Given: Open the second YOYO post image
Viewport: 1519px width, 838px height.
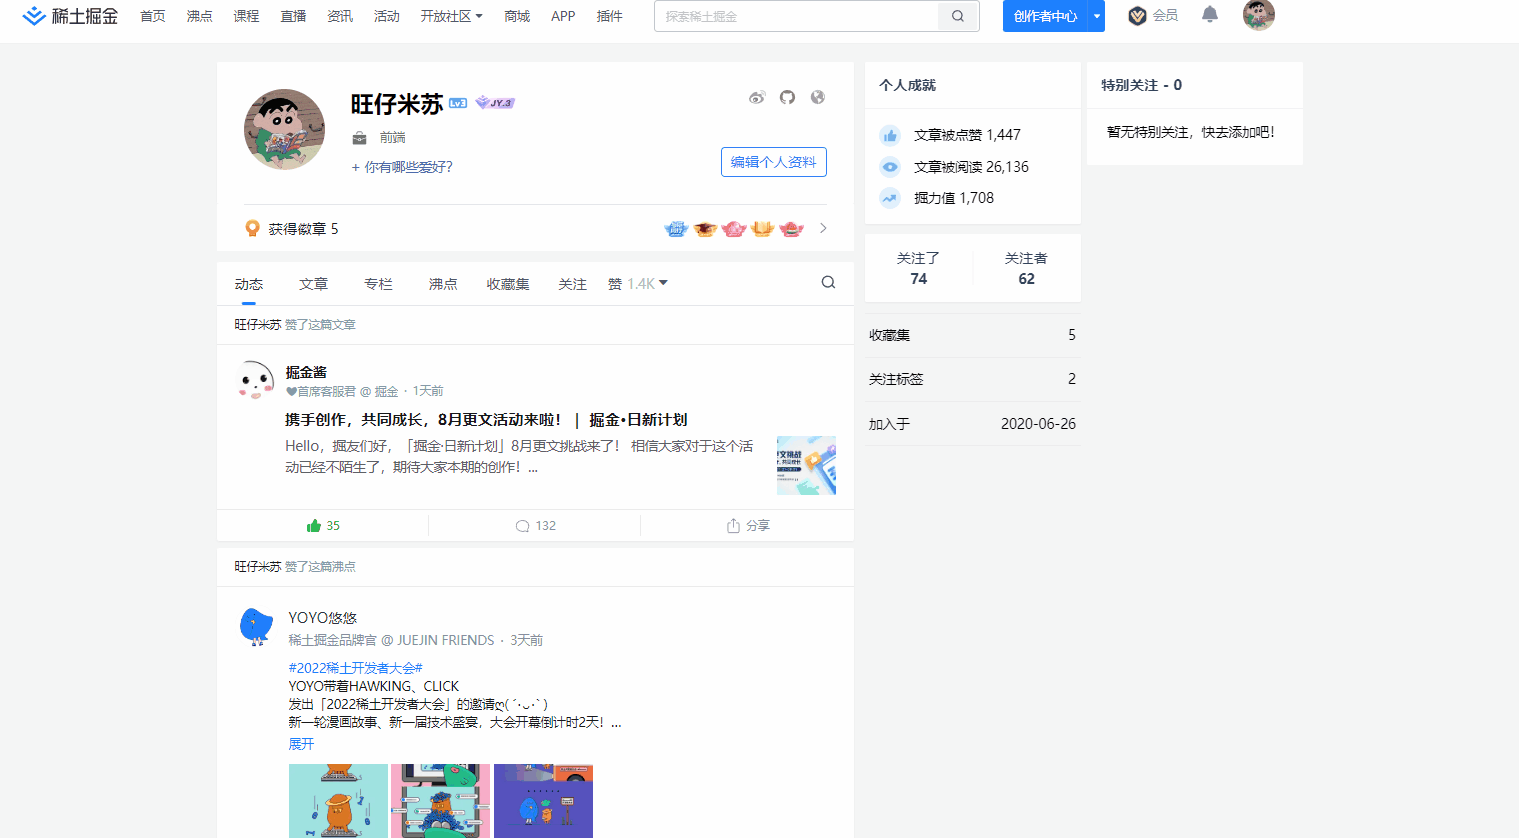Looking at the screenshot, I should point(441,801).
